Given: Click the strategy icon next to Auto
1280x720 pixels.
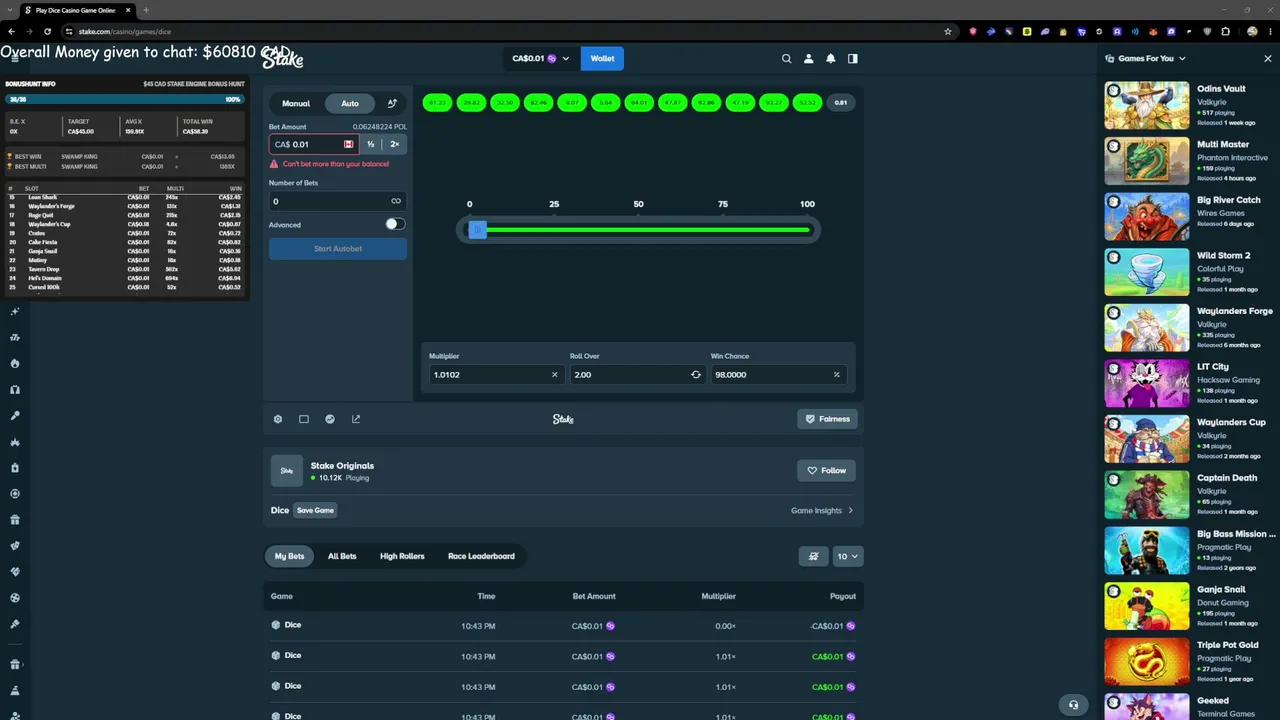Looking at the screenshot, I should [x=392, y=103].
